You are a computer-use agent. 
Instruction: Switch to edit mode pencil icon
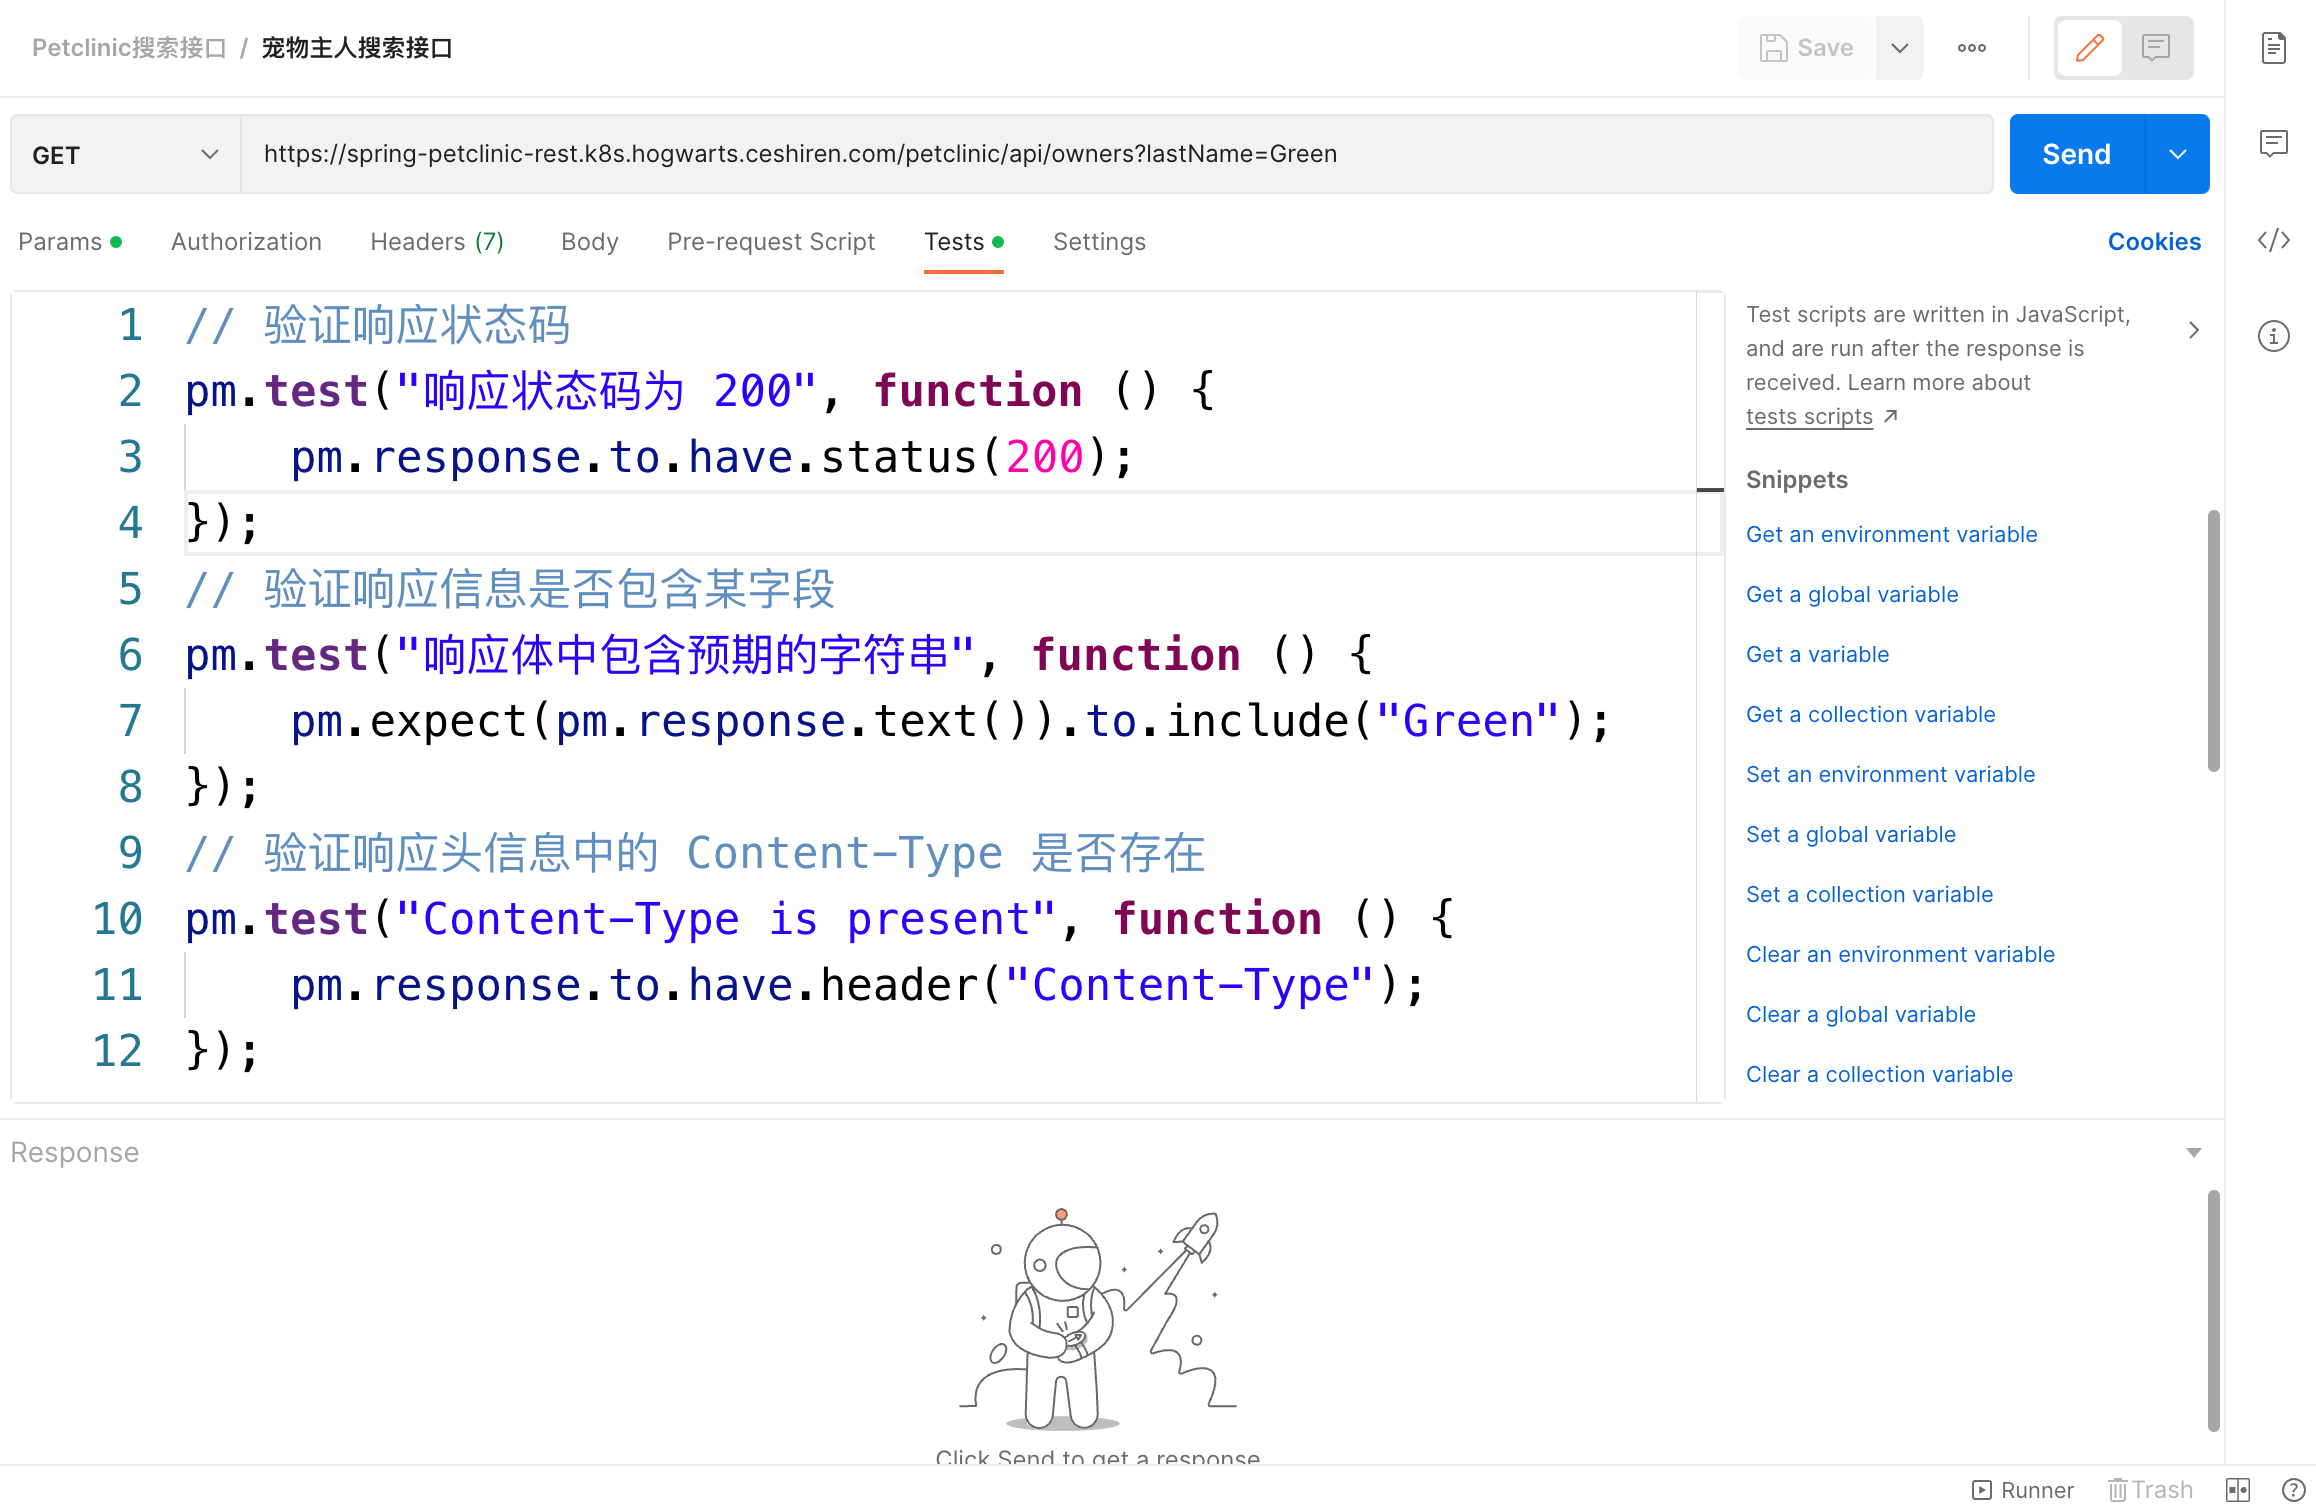pos(2089,48)
